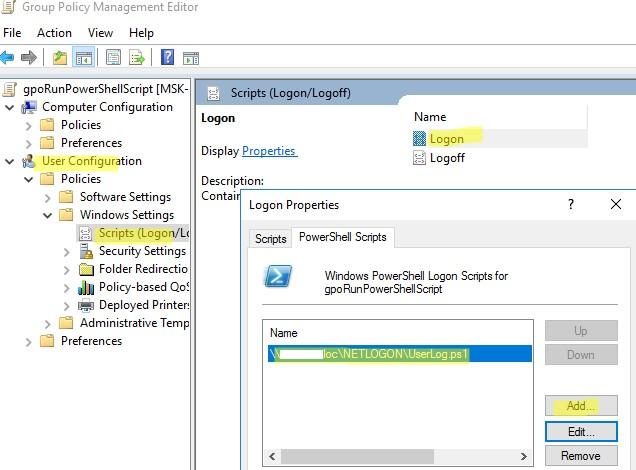The height and width of the screenshot is (470, 636).
Task: Click the Deployed Printers printer icon
Action: [x=86, y=305]
